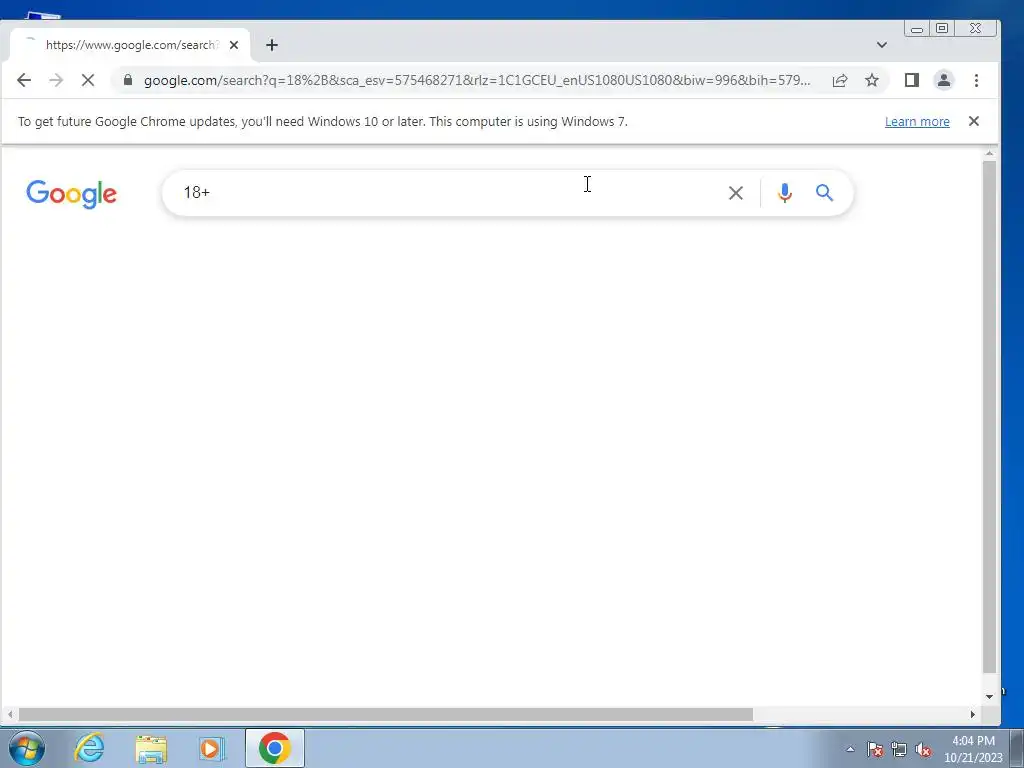Viewport: 1024px width, 768px height.
Task: Stop loading the page
Action: tap(88, 80)
